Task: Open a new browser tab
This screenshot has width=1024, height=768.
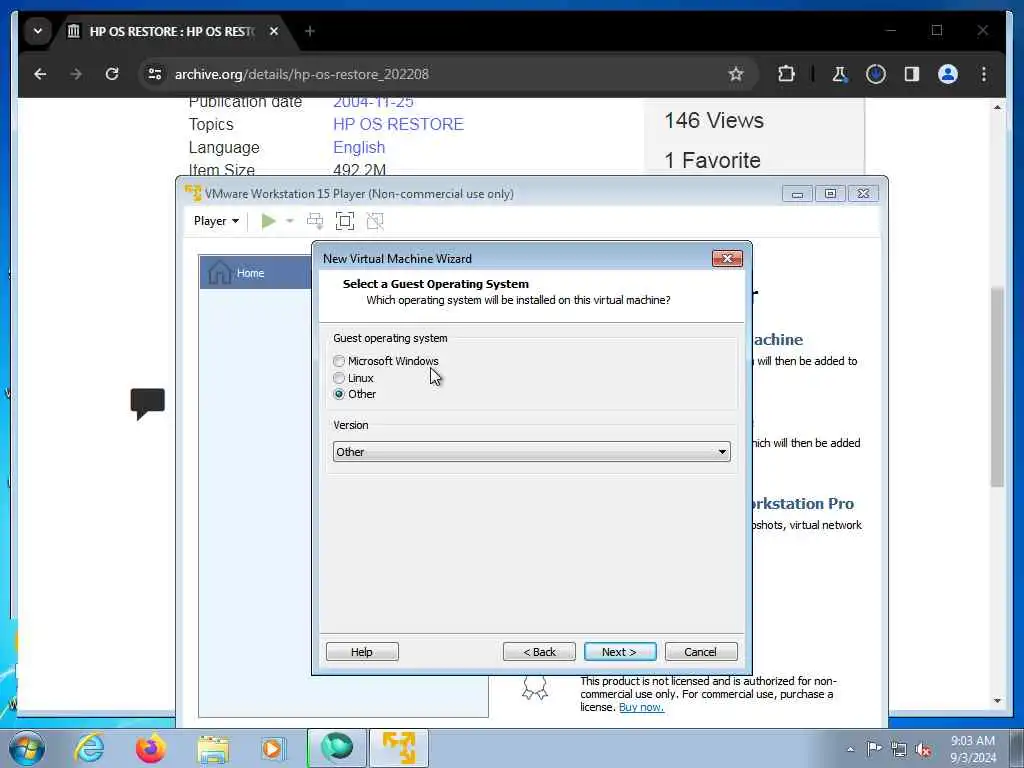Action: (x=310, y=31)
